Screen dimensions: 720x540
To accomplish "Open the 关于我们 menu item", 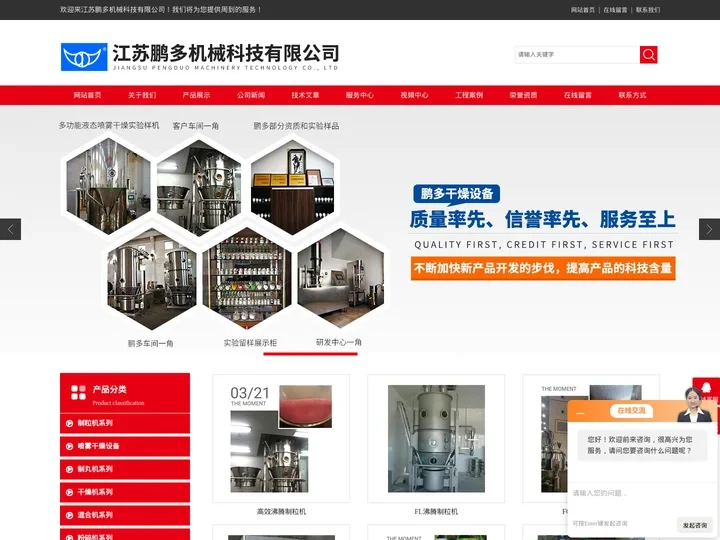I will (x=142, y=95).
